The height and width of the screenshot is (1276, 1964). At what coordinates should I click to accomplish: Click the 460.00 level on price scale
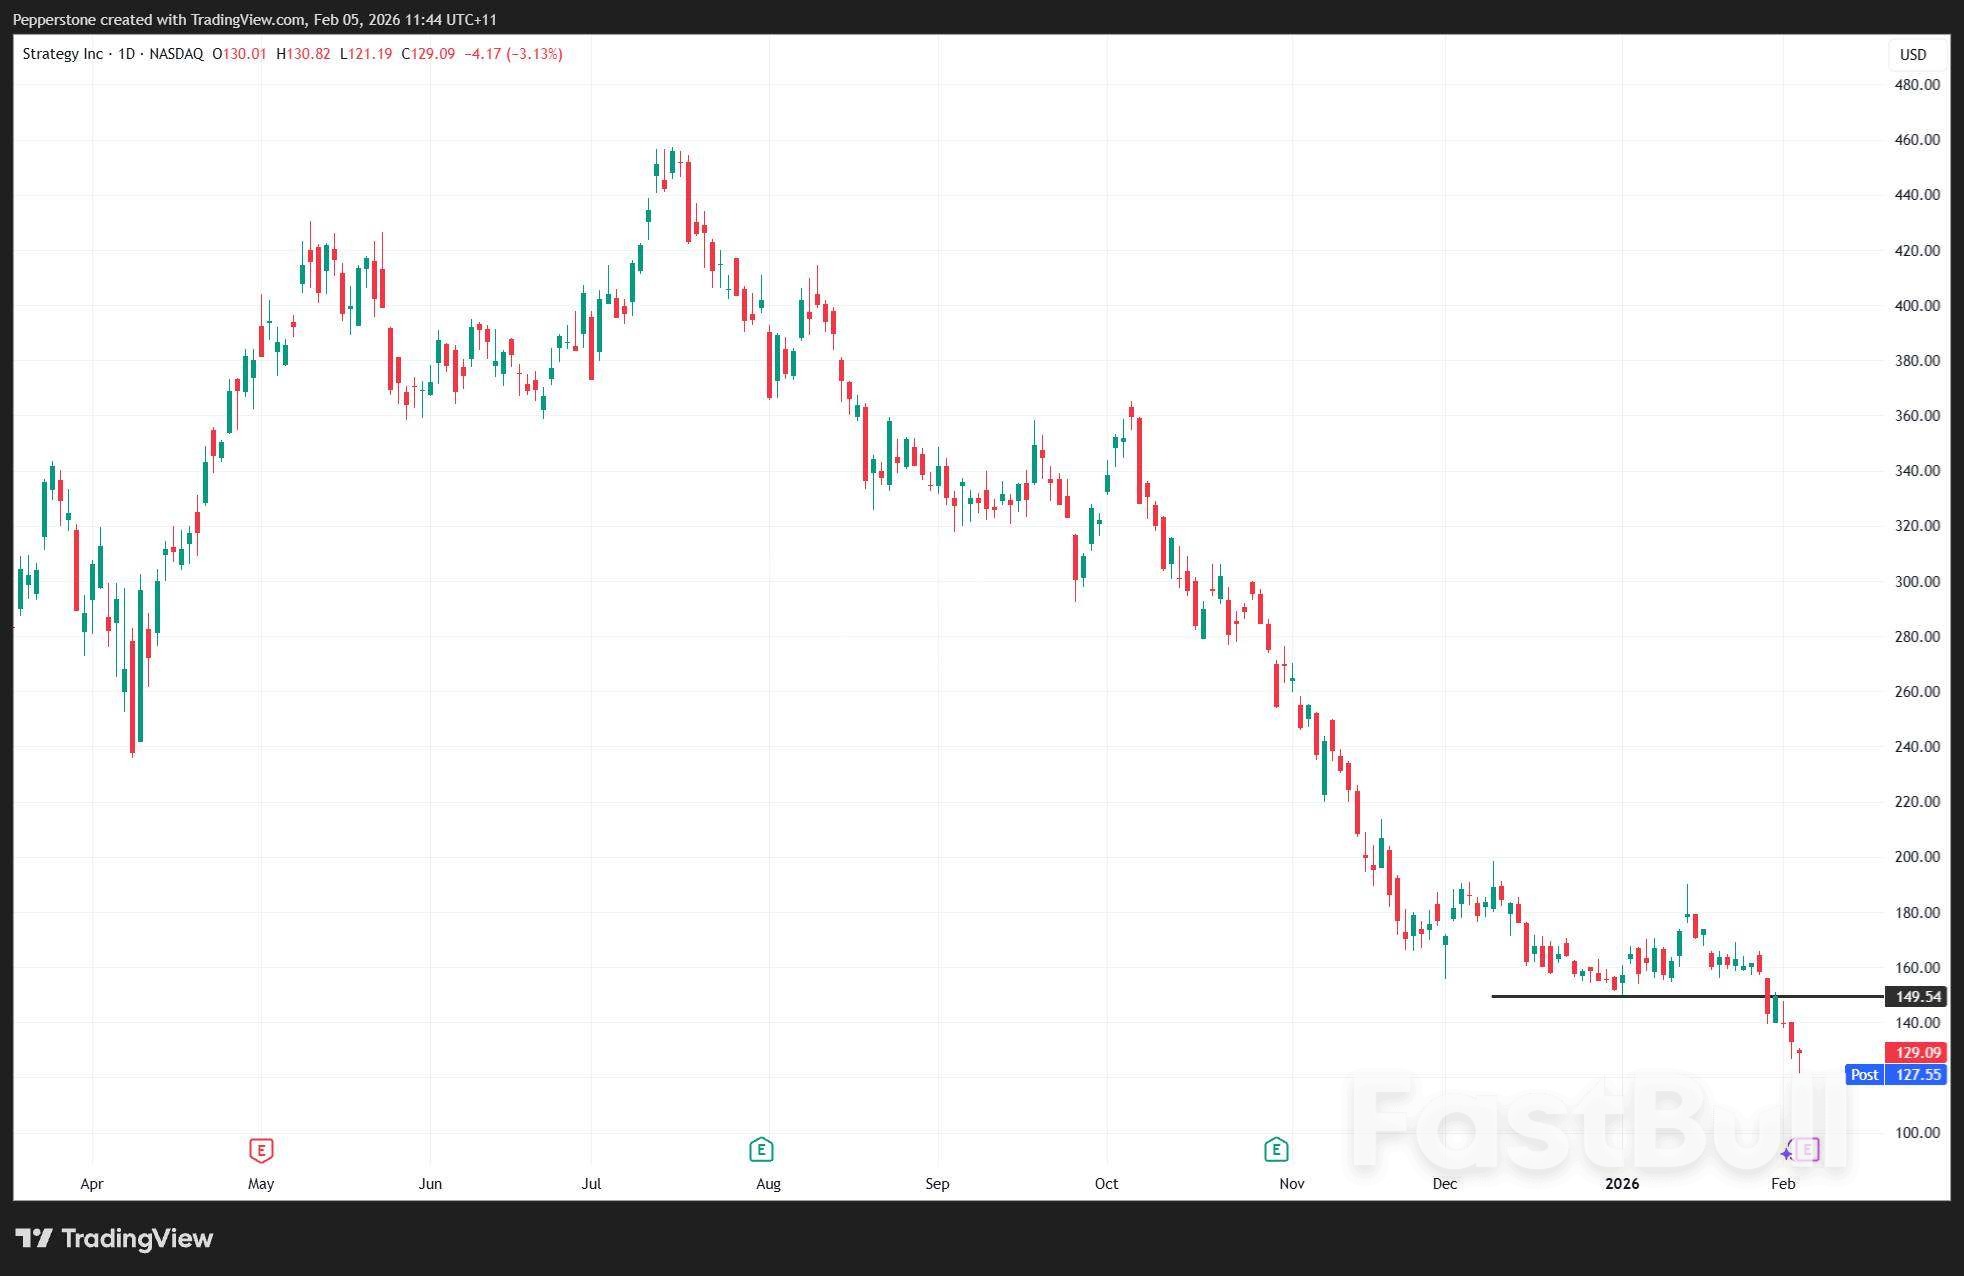click(1916, 140)
